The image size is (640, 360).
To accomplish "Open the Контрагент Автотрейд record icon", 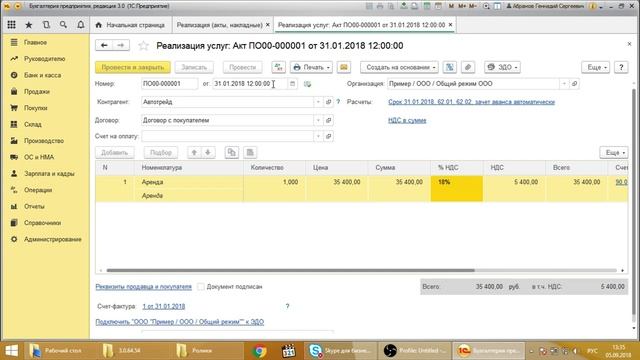I will (329, 102).
